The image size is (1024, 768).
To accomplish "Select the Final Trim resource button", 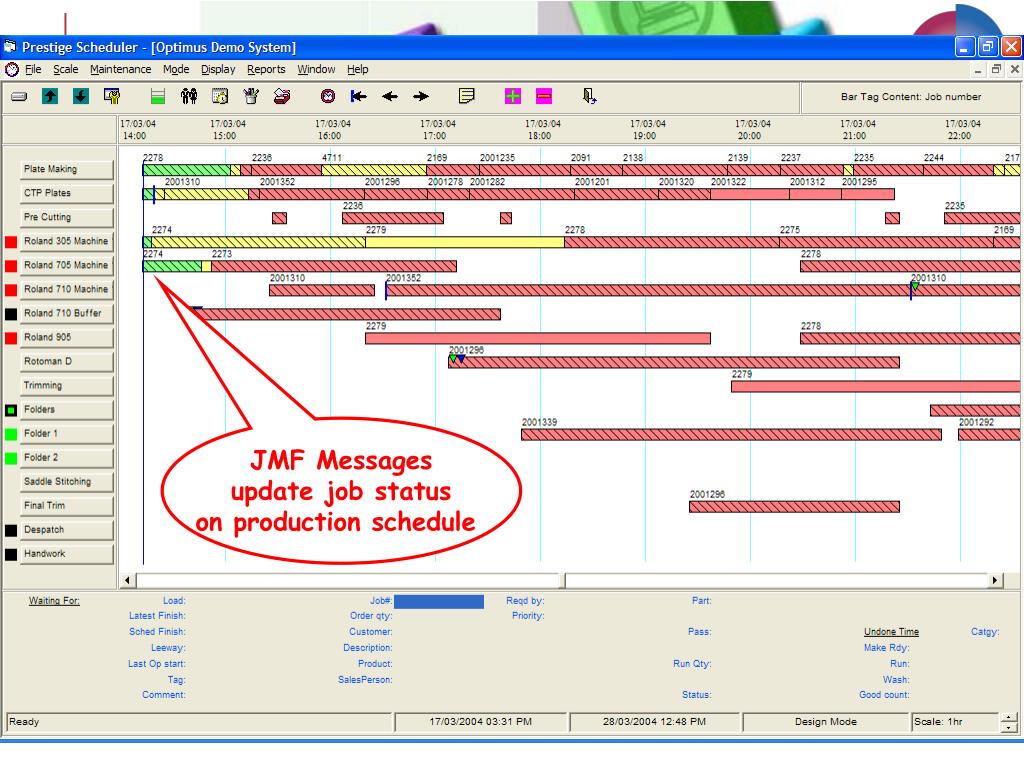I will pos(67,506).
